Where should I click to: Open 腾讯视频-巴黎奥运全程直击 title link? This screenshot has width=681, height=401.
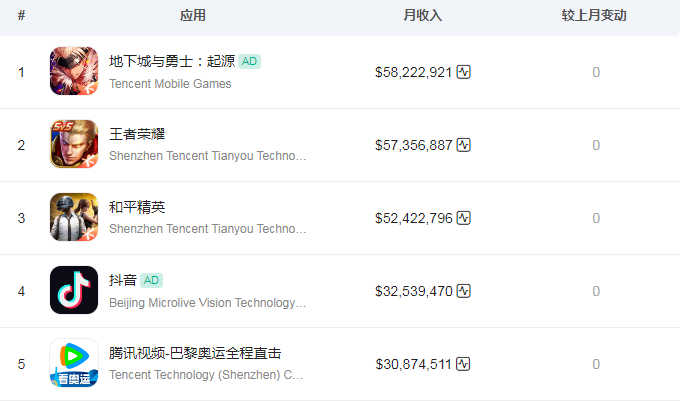195,353
